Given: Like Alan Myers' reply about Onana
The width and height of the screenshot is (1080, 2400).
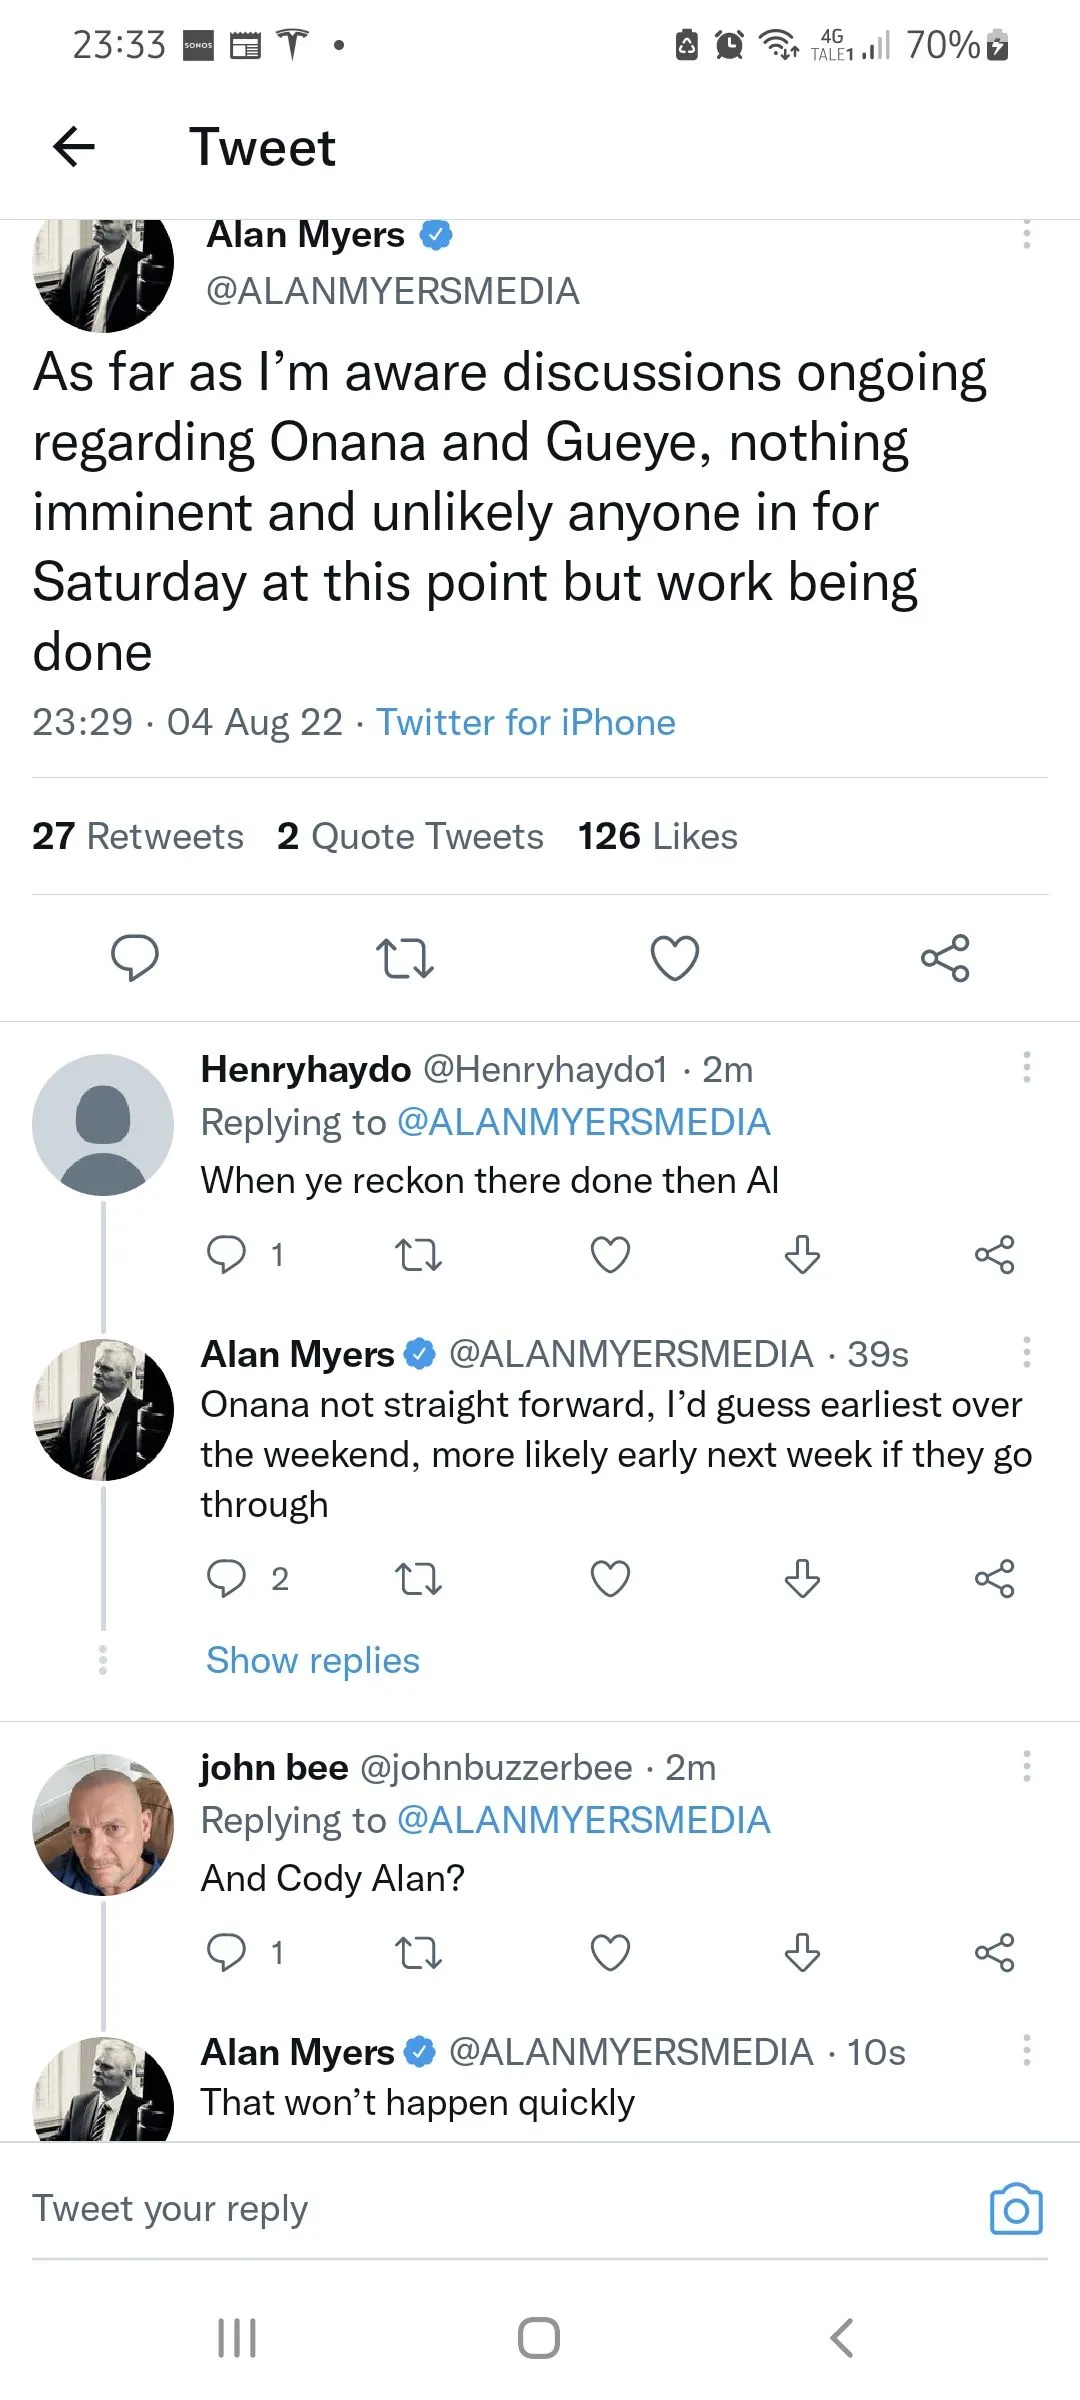Looking at the screenshot, I should pos(610,1579).
